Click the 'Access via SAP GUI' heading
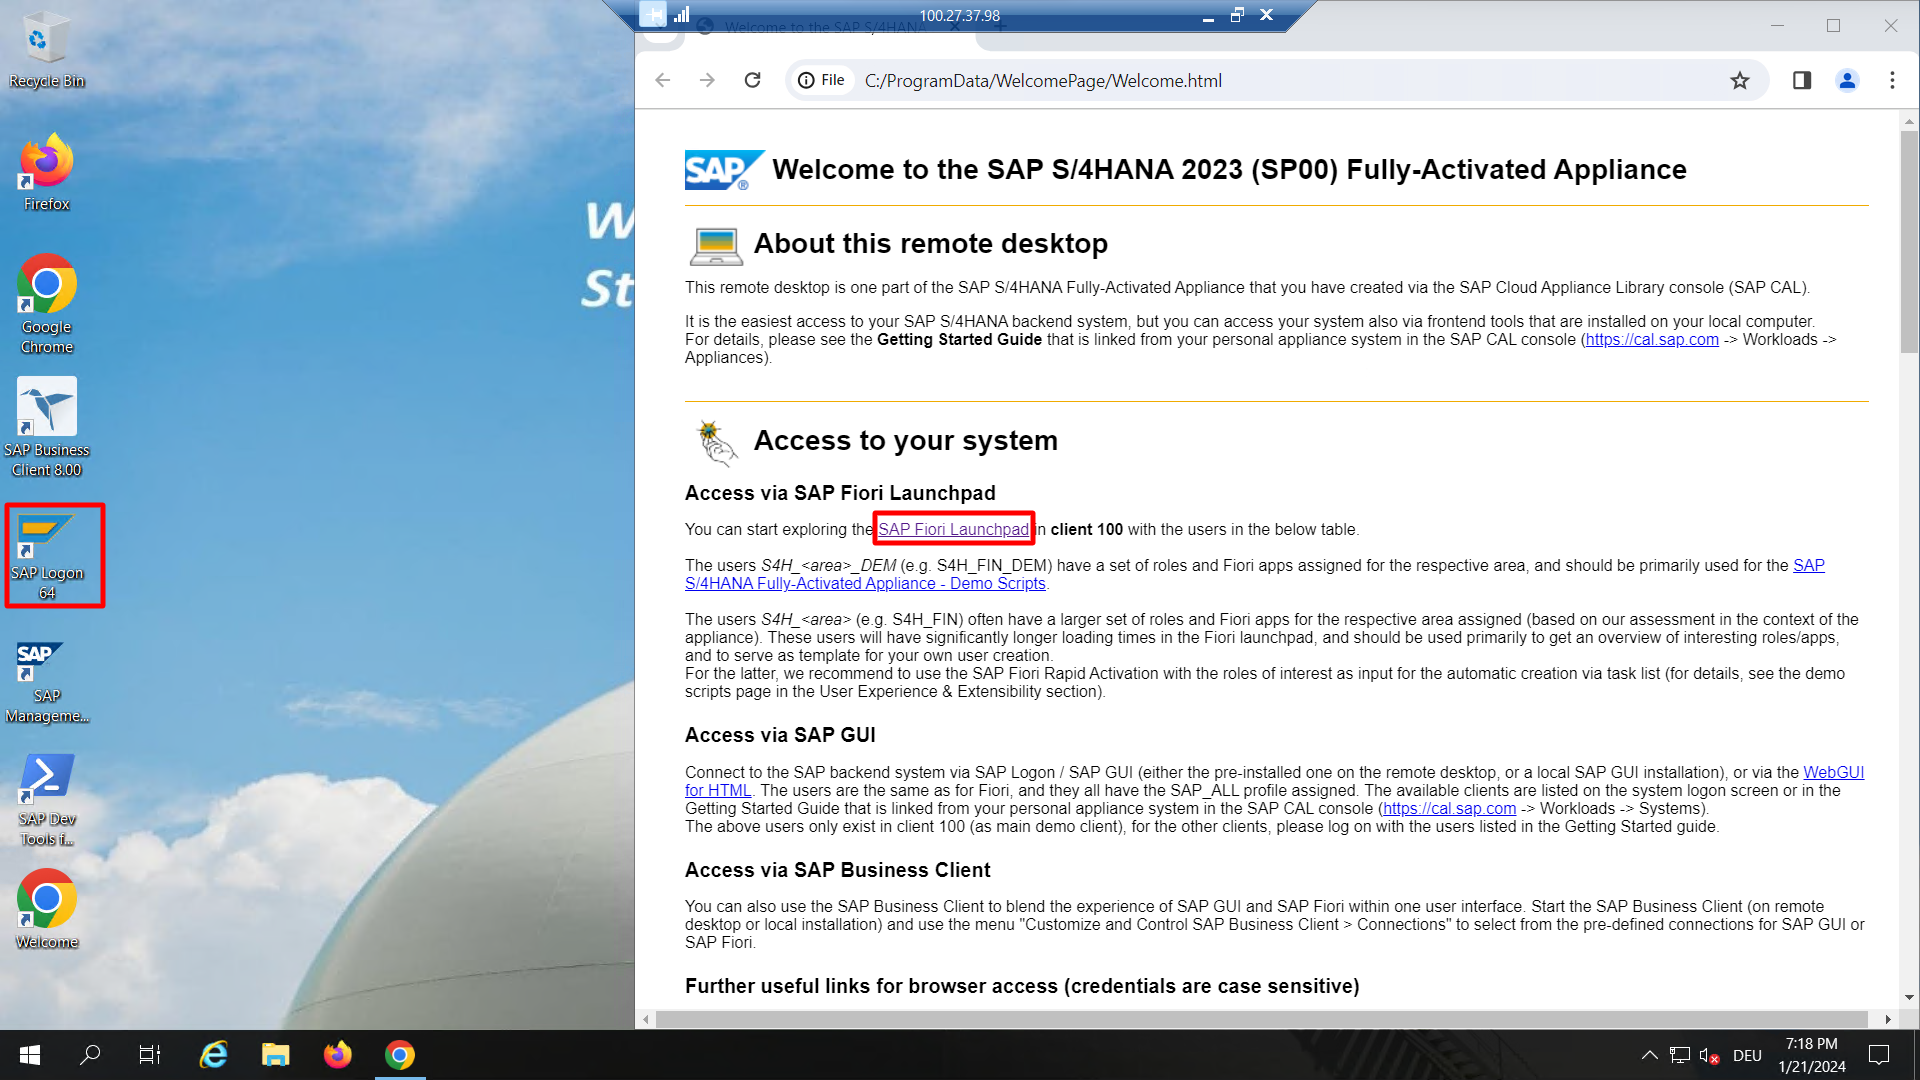 click(780, 735)
